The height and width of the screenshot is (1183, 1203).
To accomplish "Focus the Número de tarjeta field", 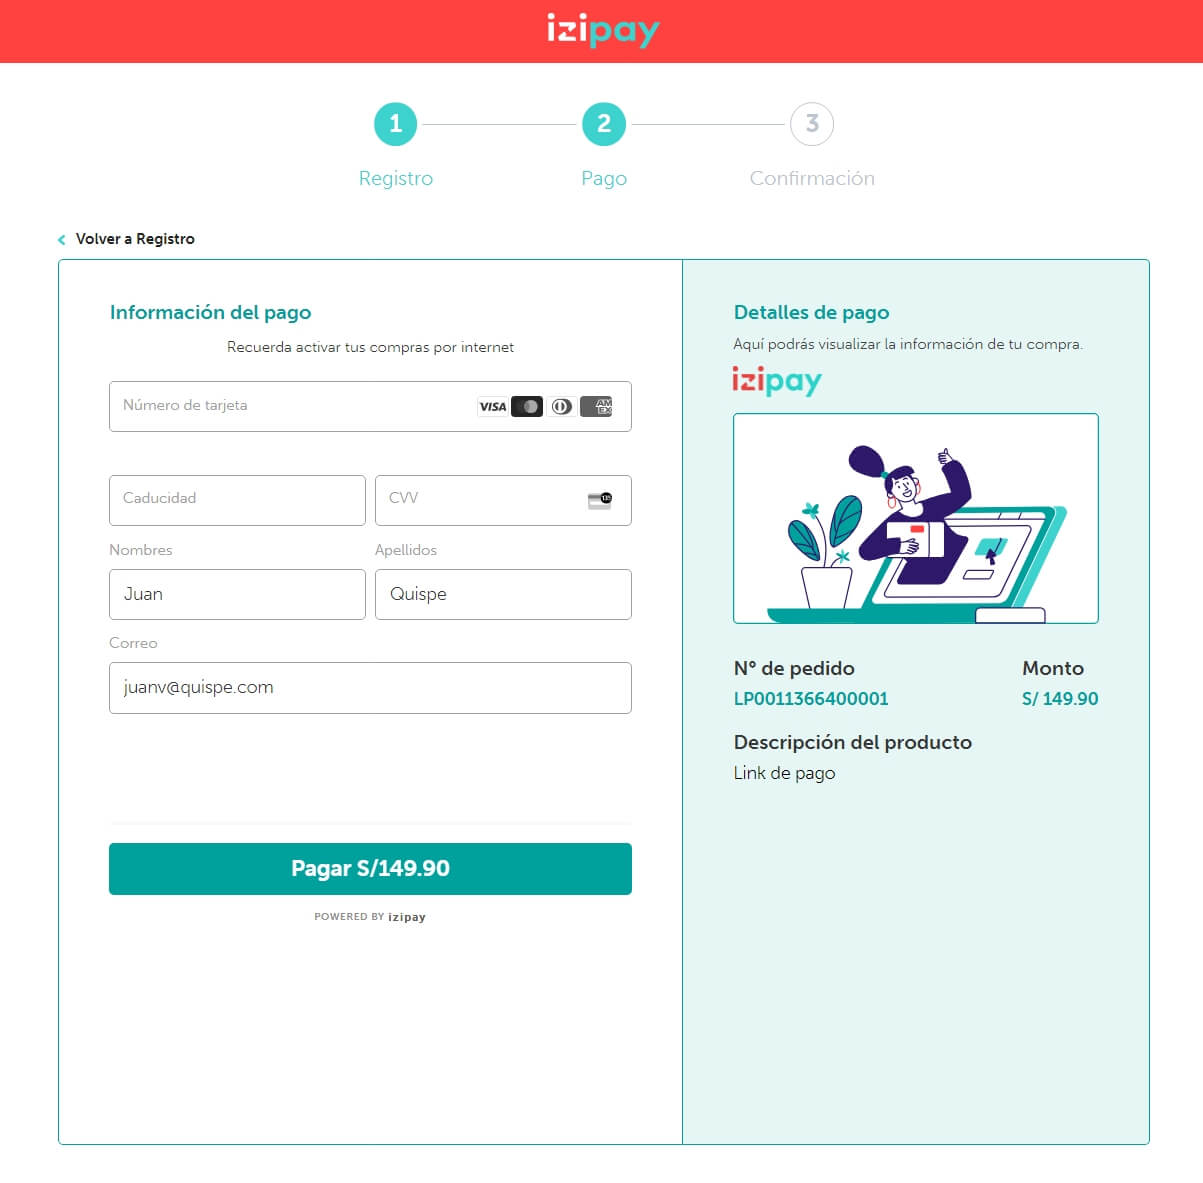I will coord(370,406).
